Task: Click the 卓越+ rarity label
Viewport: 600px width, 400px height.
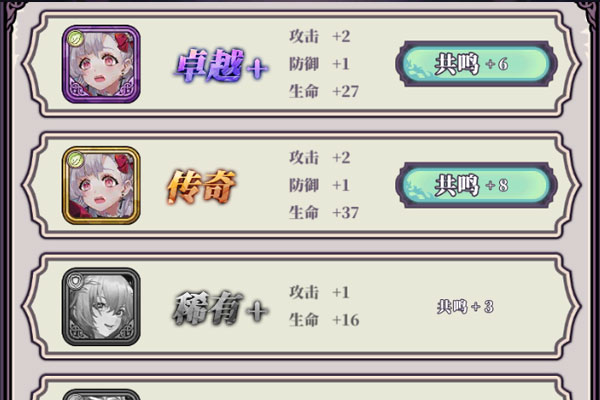Action: 222,65
